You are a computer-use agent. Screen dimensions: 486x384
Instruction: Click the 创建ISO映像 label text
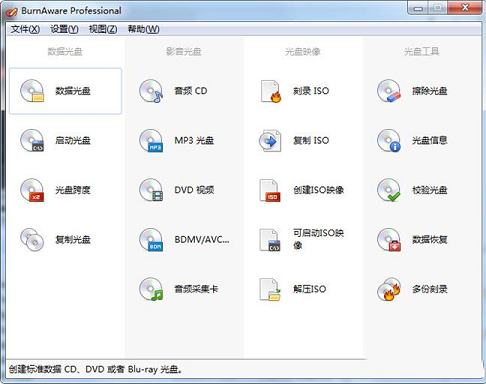pyautogui.click(x=318, y=190)
